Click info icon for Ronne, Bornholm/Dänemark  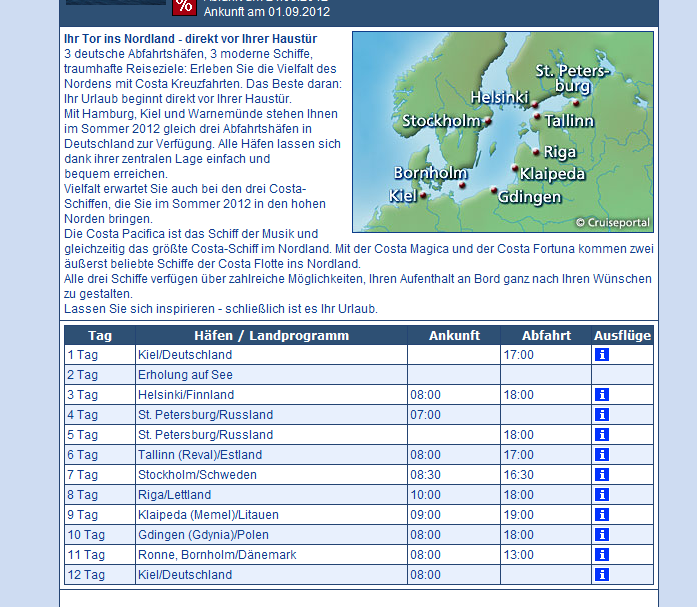(602, 555)
